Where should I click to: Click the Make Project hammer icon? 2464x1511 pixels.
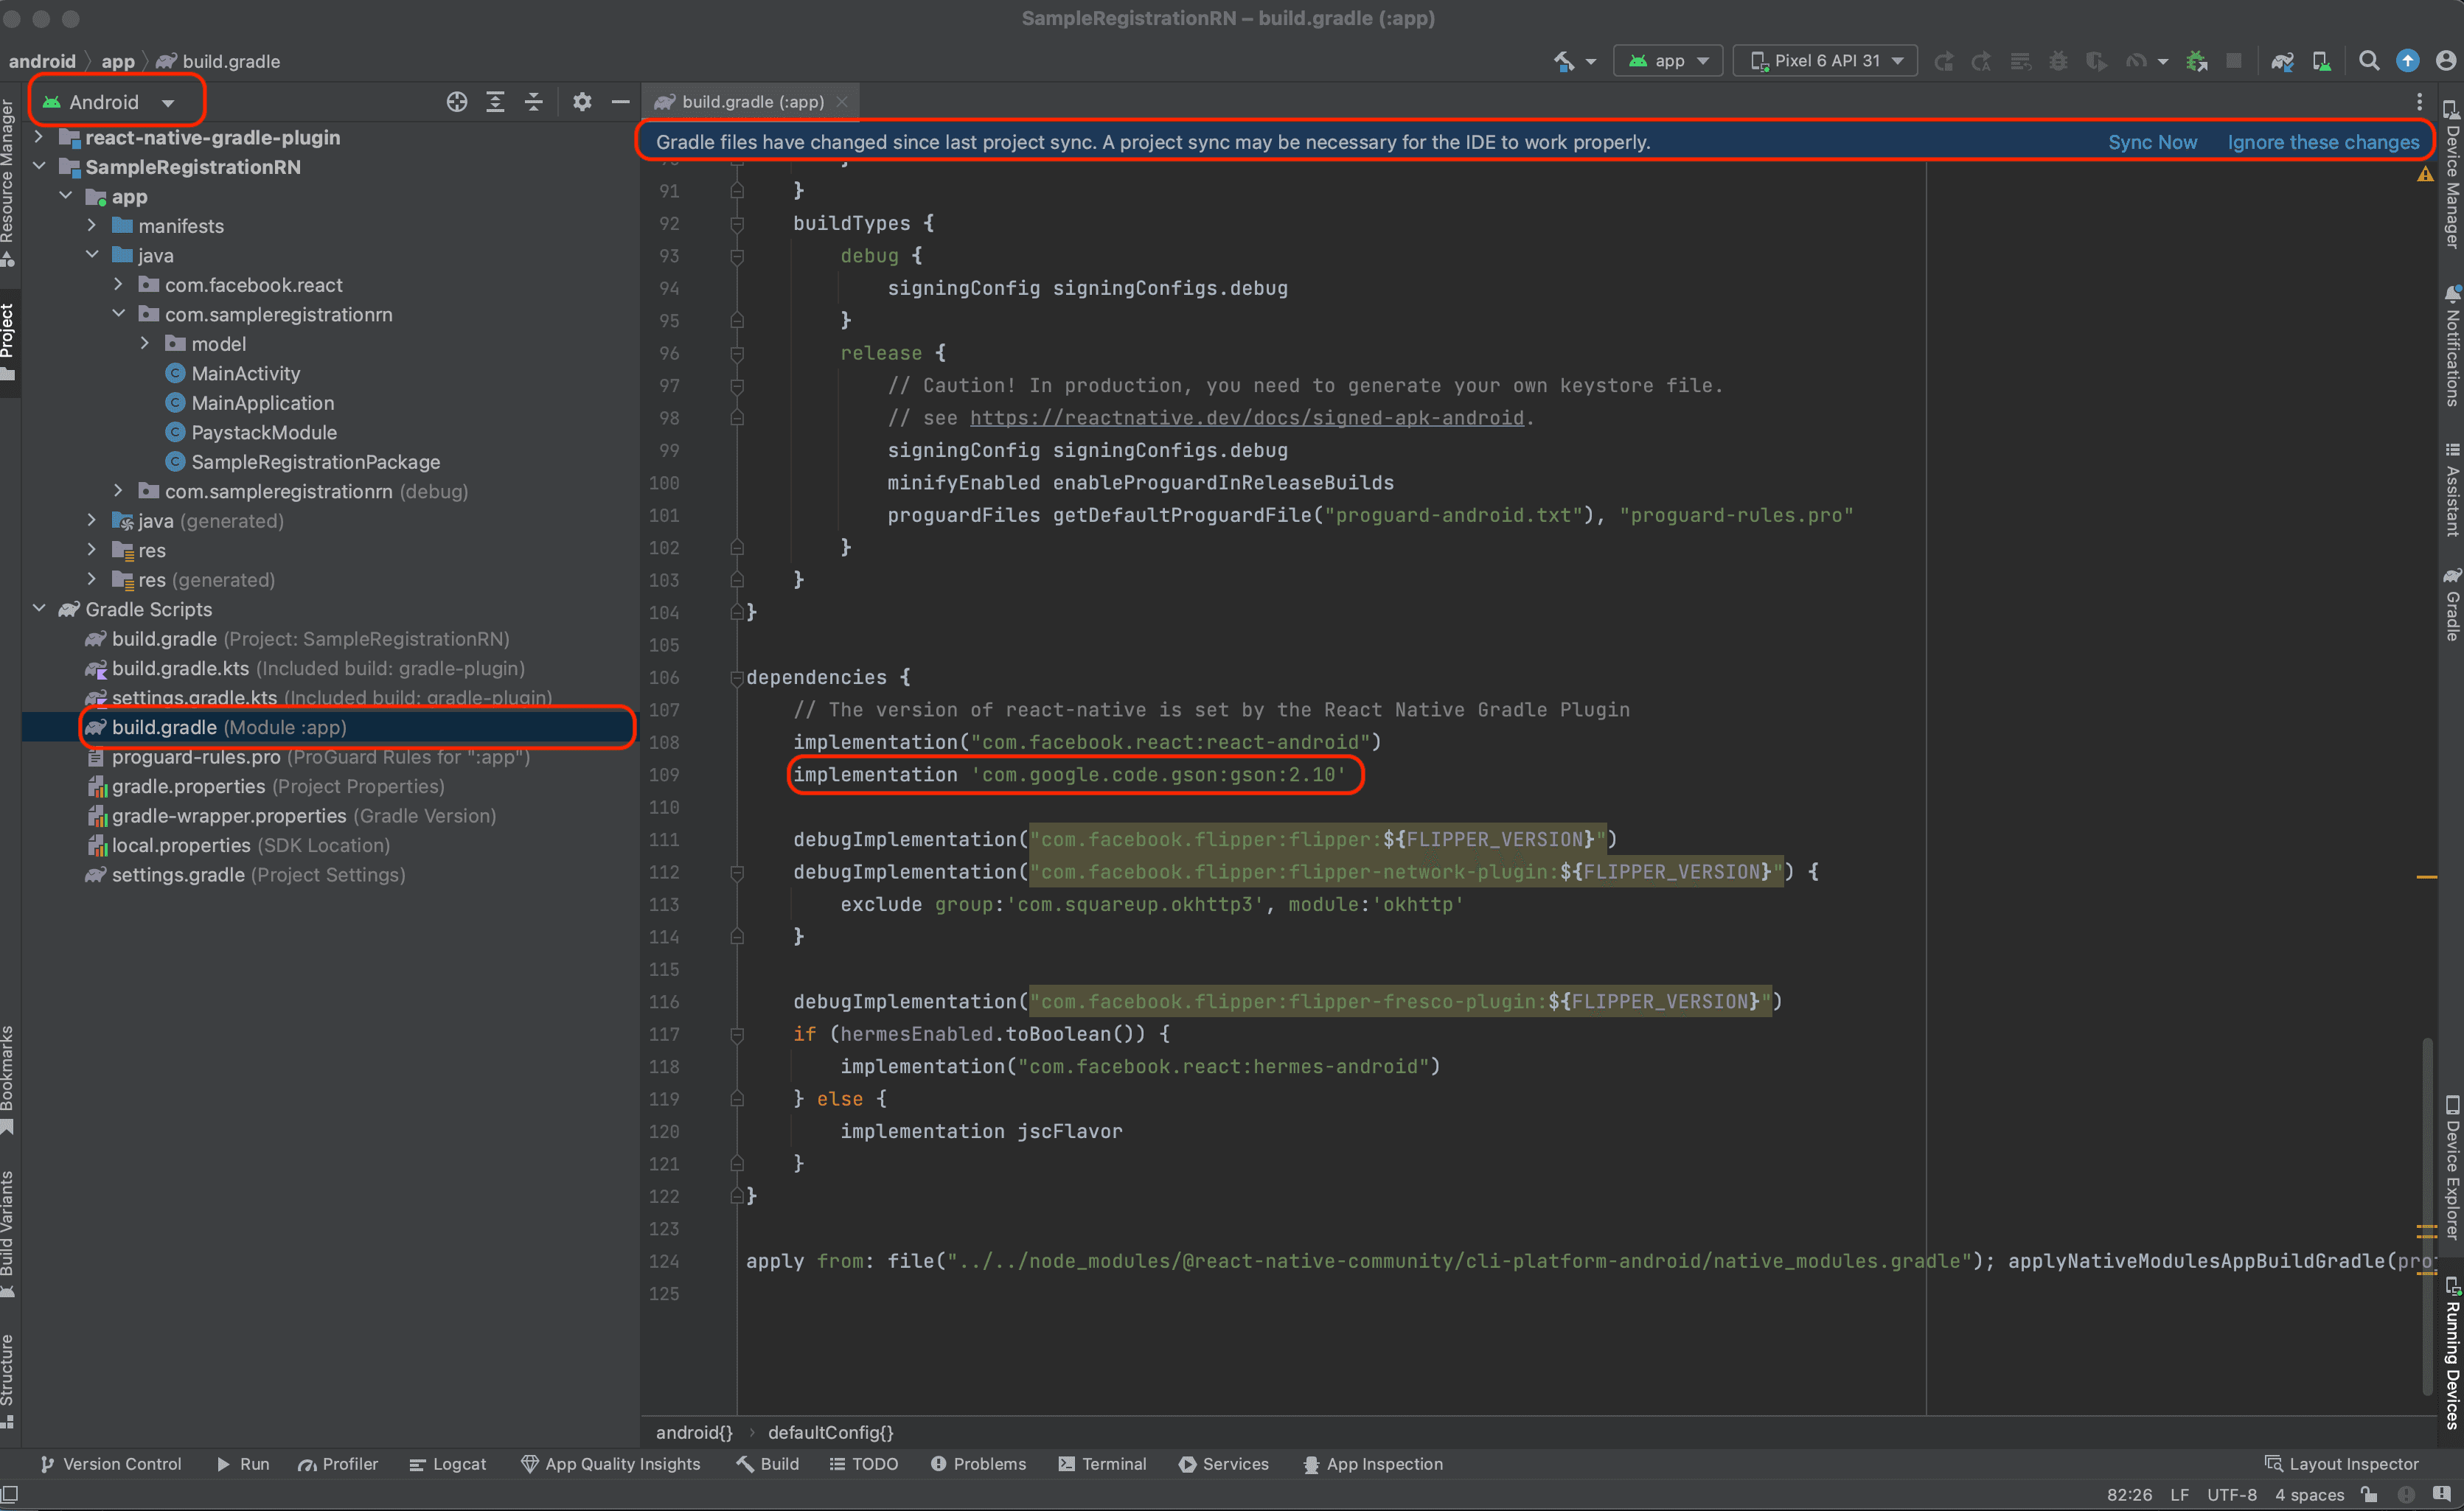[x=1564, y=61]
